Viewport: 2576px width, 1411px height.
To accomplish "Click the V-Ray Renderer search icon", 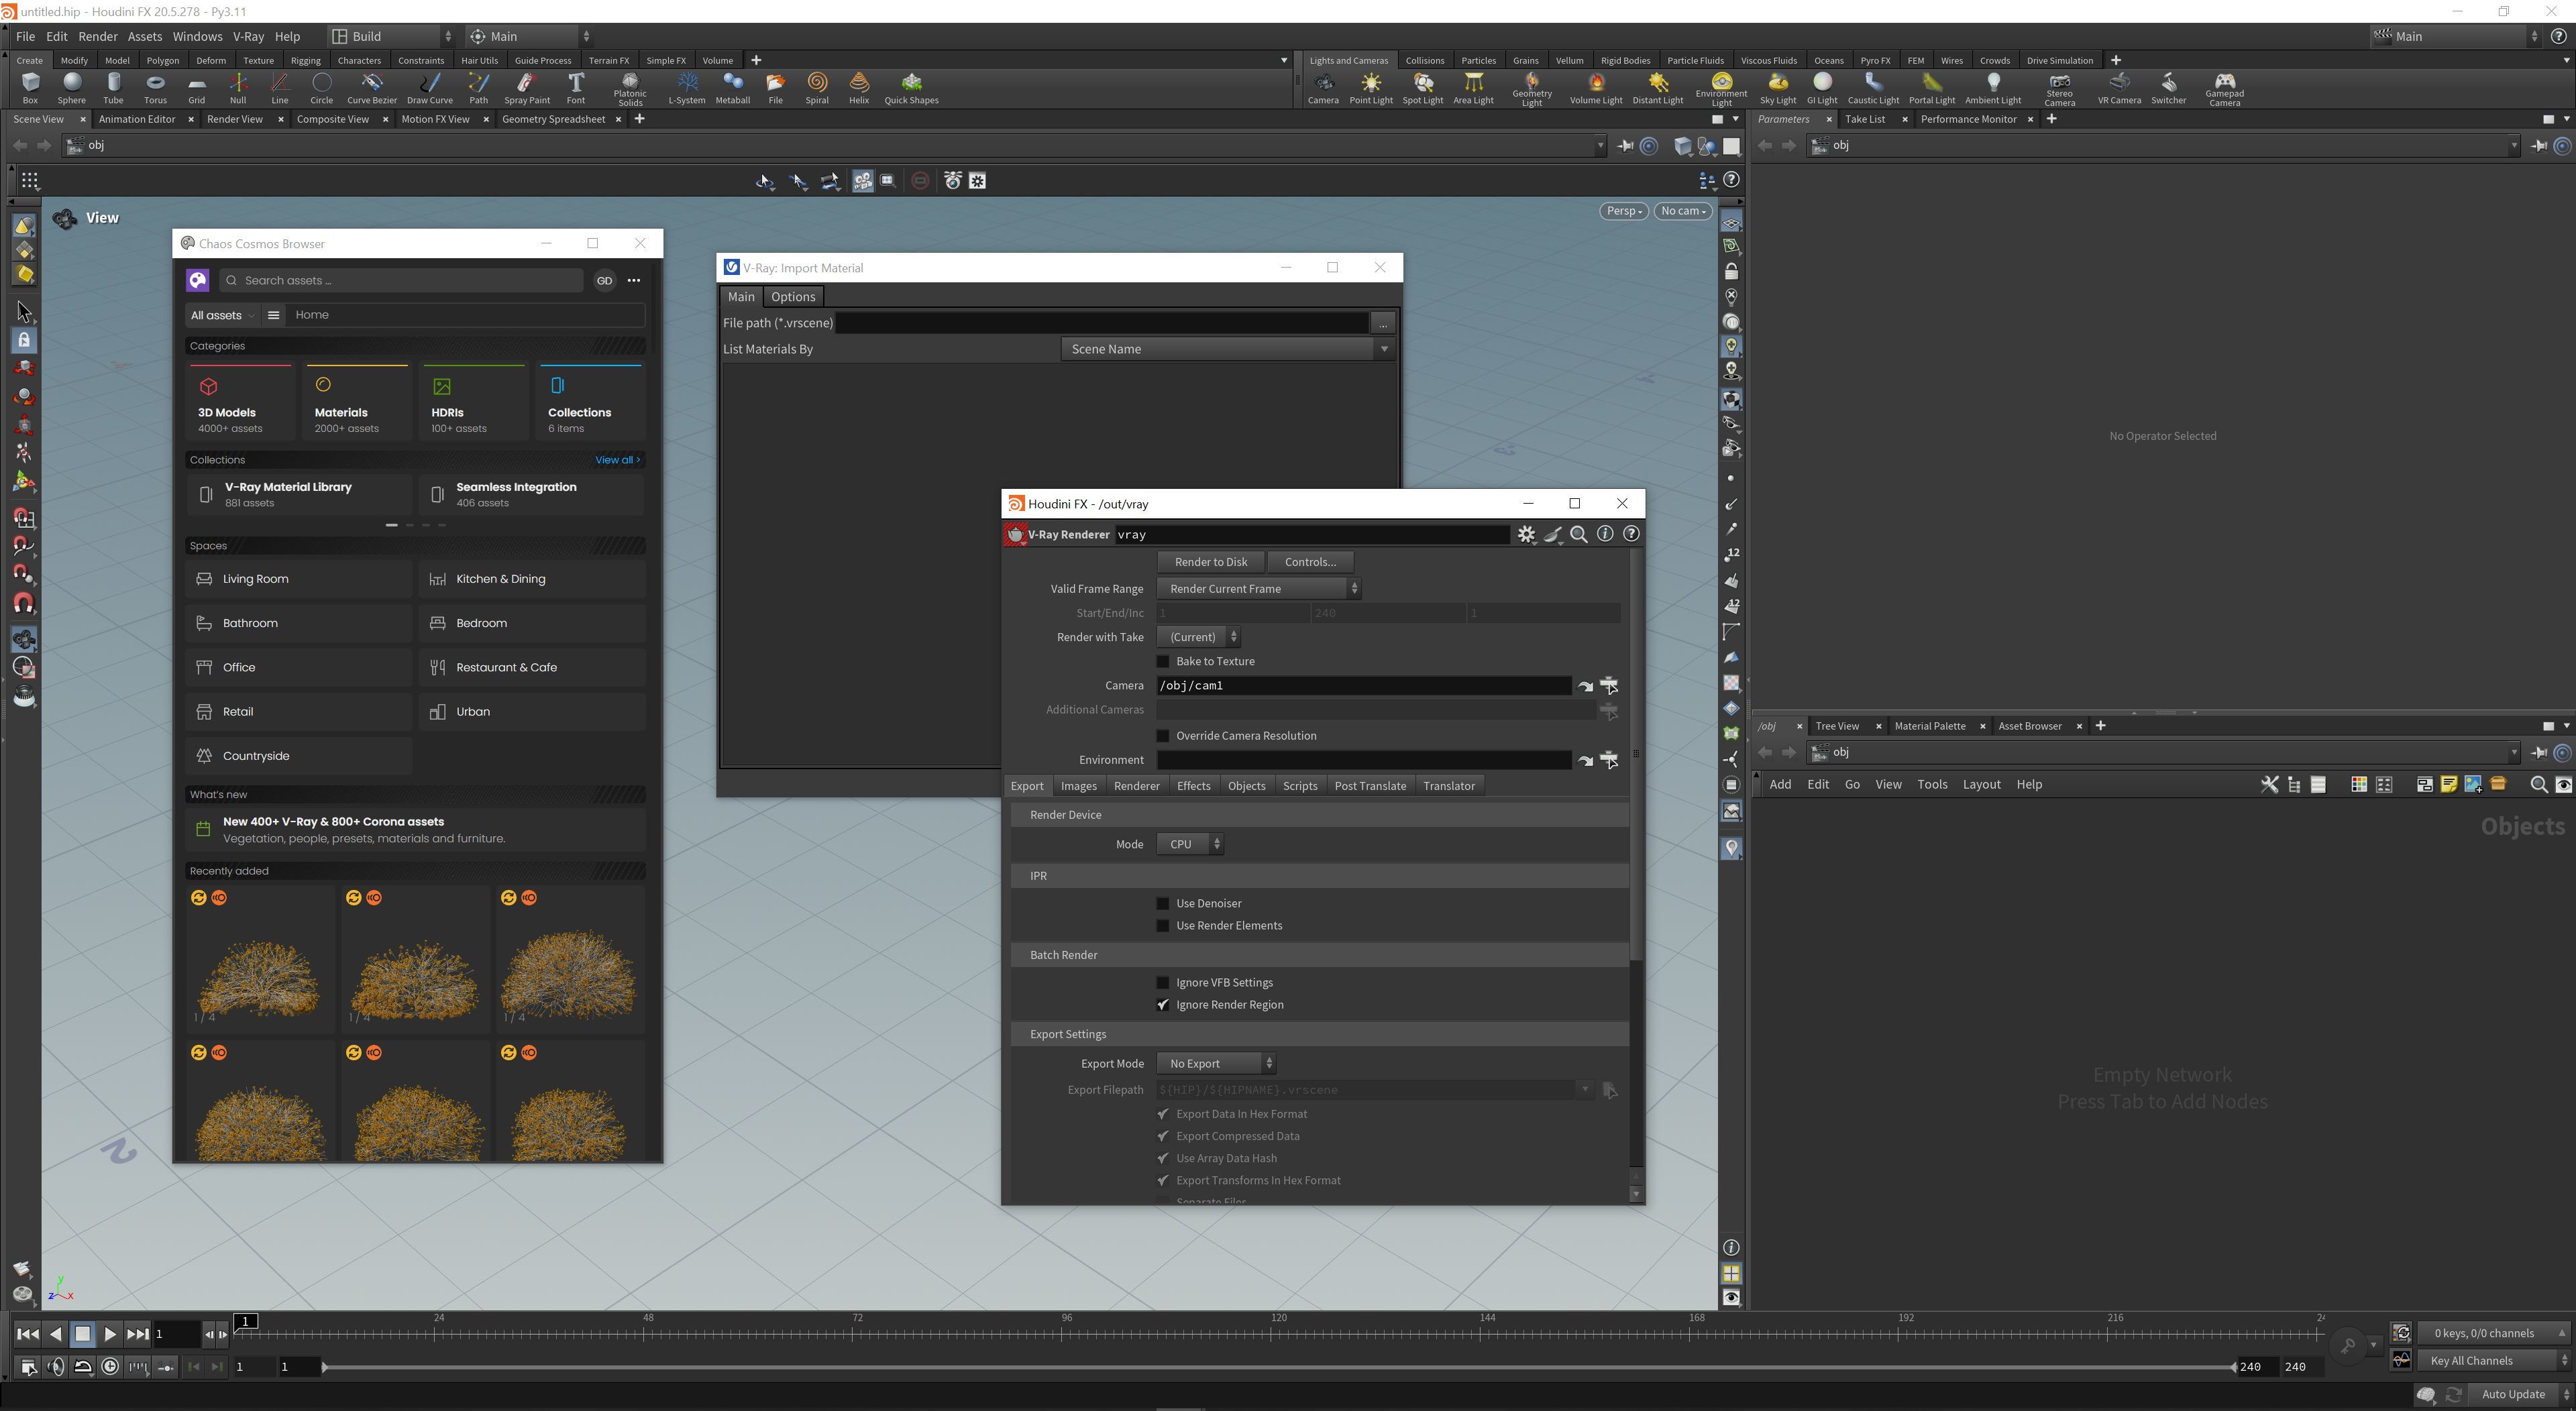I will (x=1579, y=534).
